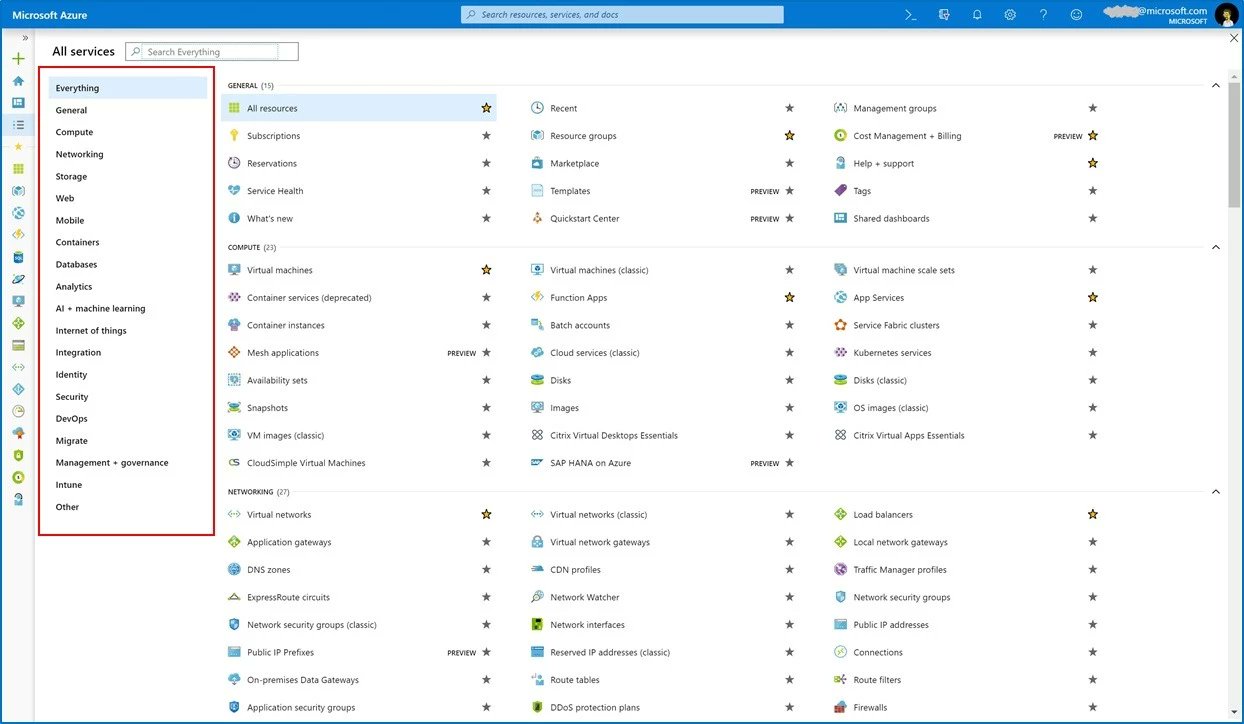Click the Subscriptions key icon
The height and width of the screenshot is (724, 1244).
[234, 135]
